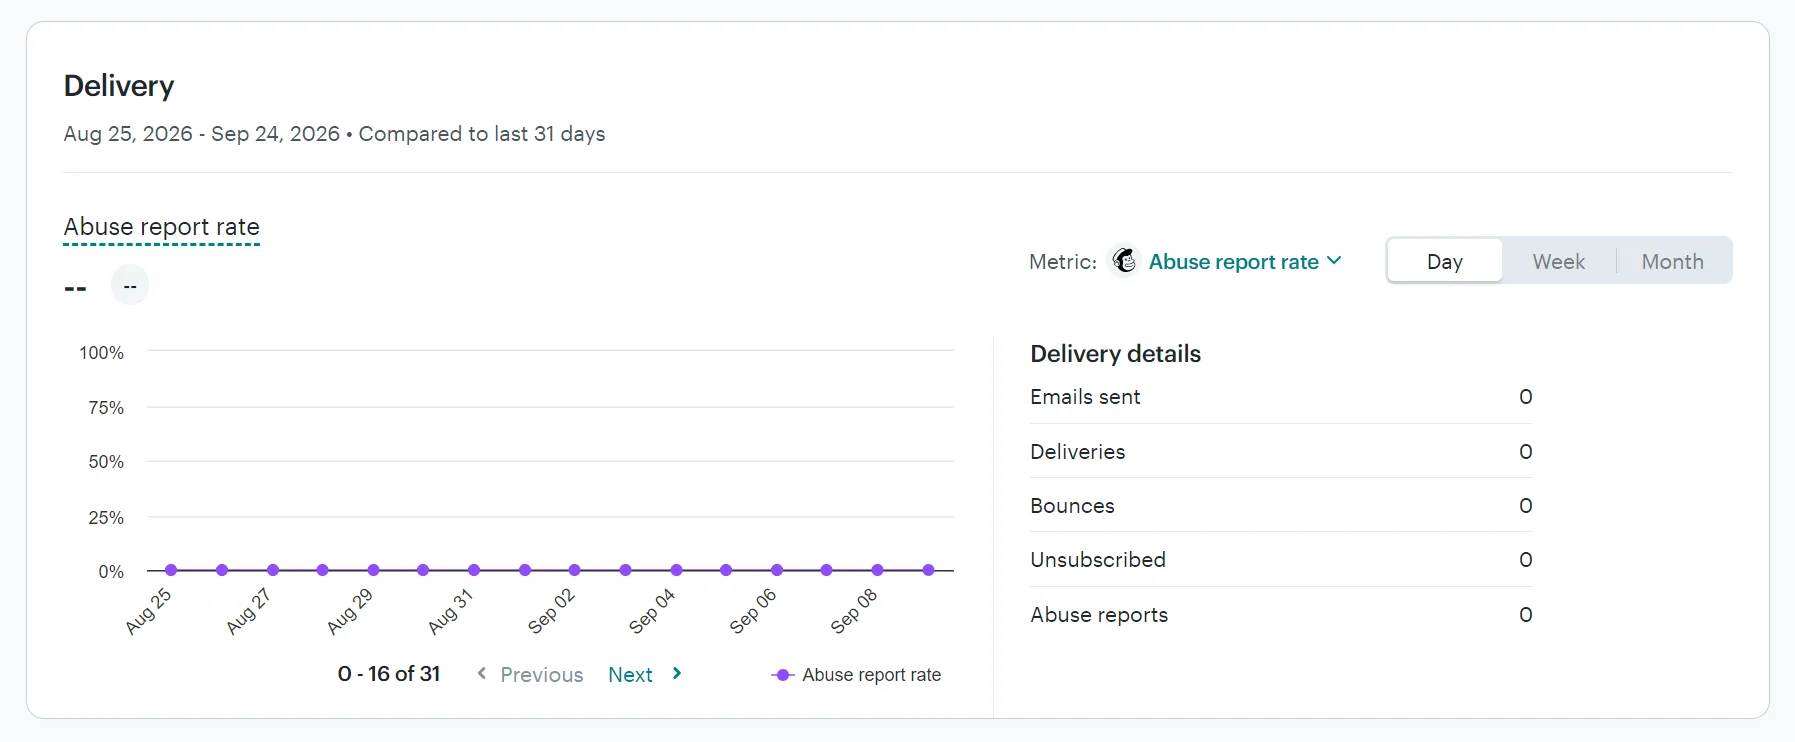Switch chart granularity to Day

(x=1445, y=261)
